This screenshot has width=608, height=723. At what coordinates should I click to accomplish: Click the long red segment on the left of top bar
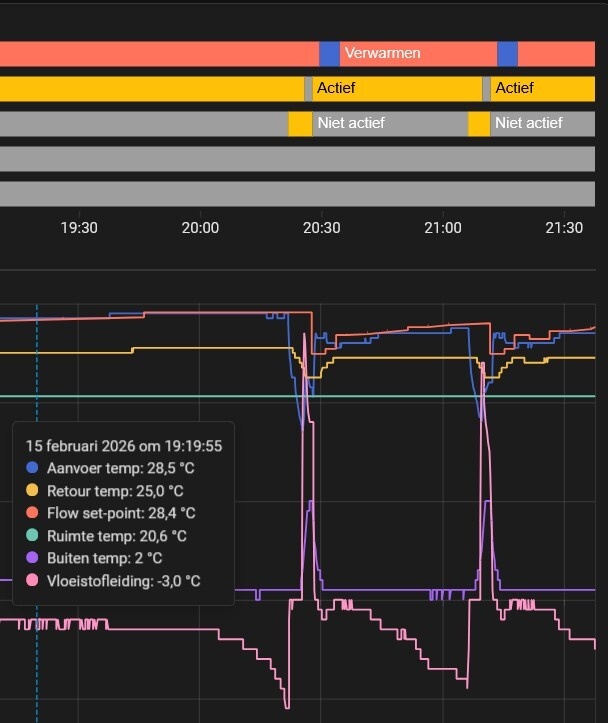159,54
